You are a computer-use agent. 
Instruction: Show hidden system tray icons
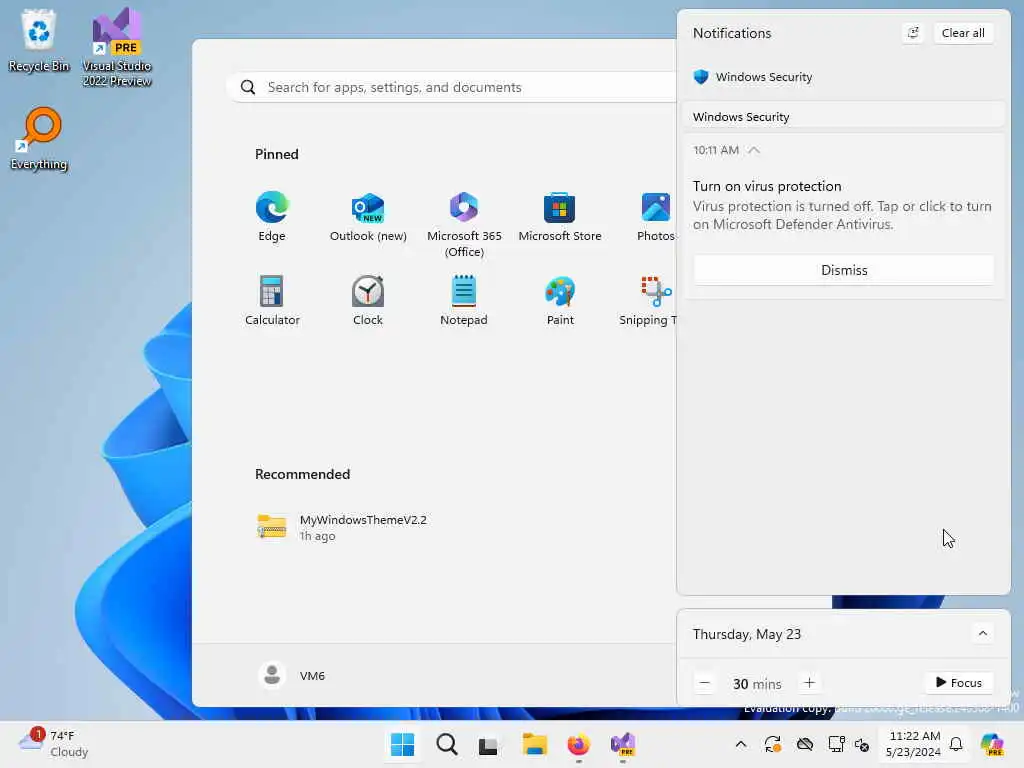point(741,744)
